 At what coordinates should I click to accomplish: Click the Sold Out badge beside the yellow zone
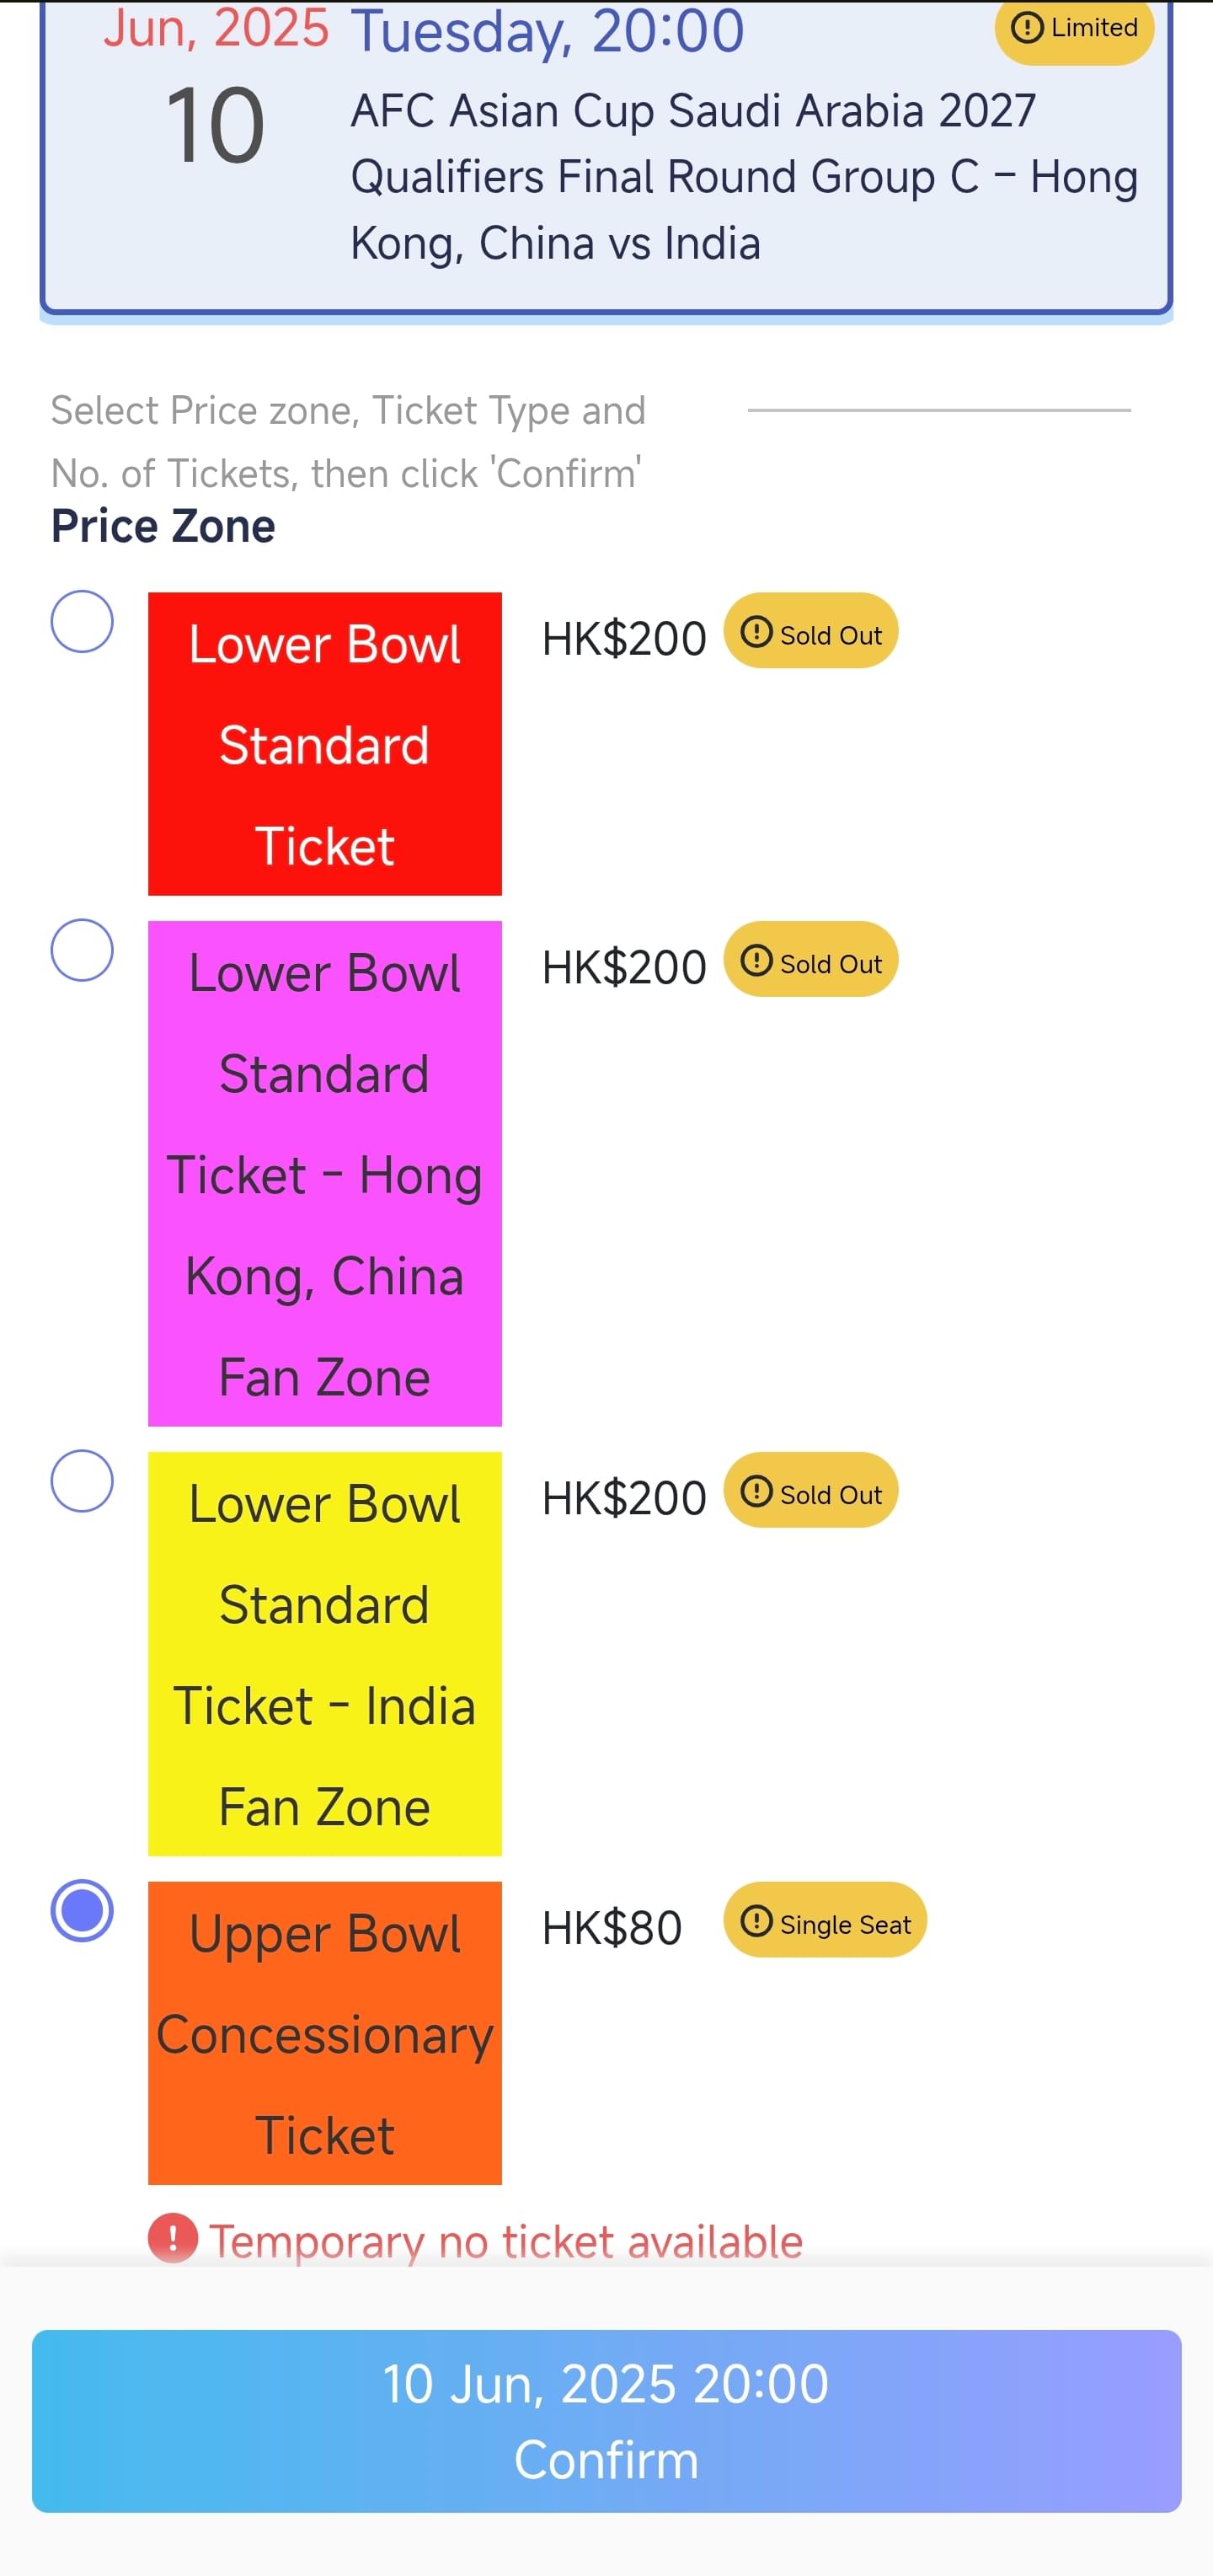coord(810,1490)
